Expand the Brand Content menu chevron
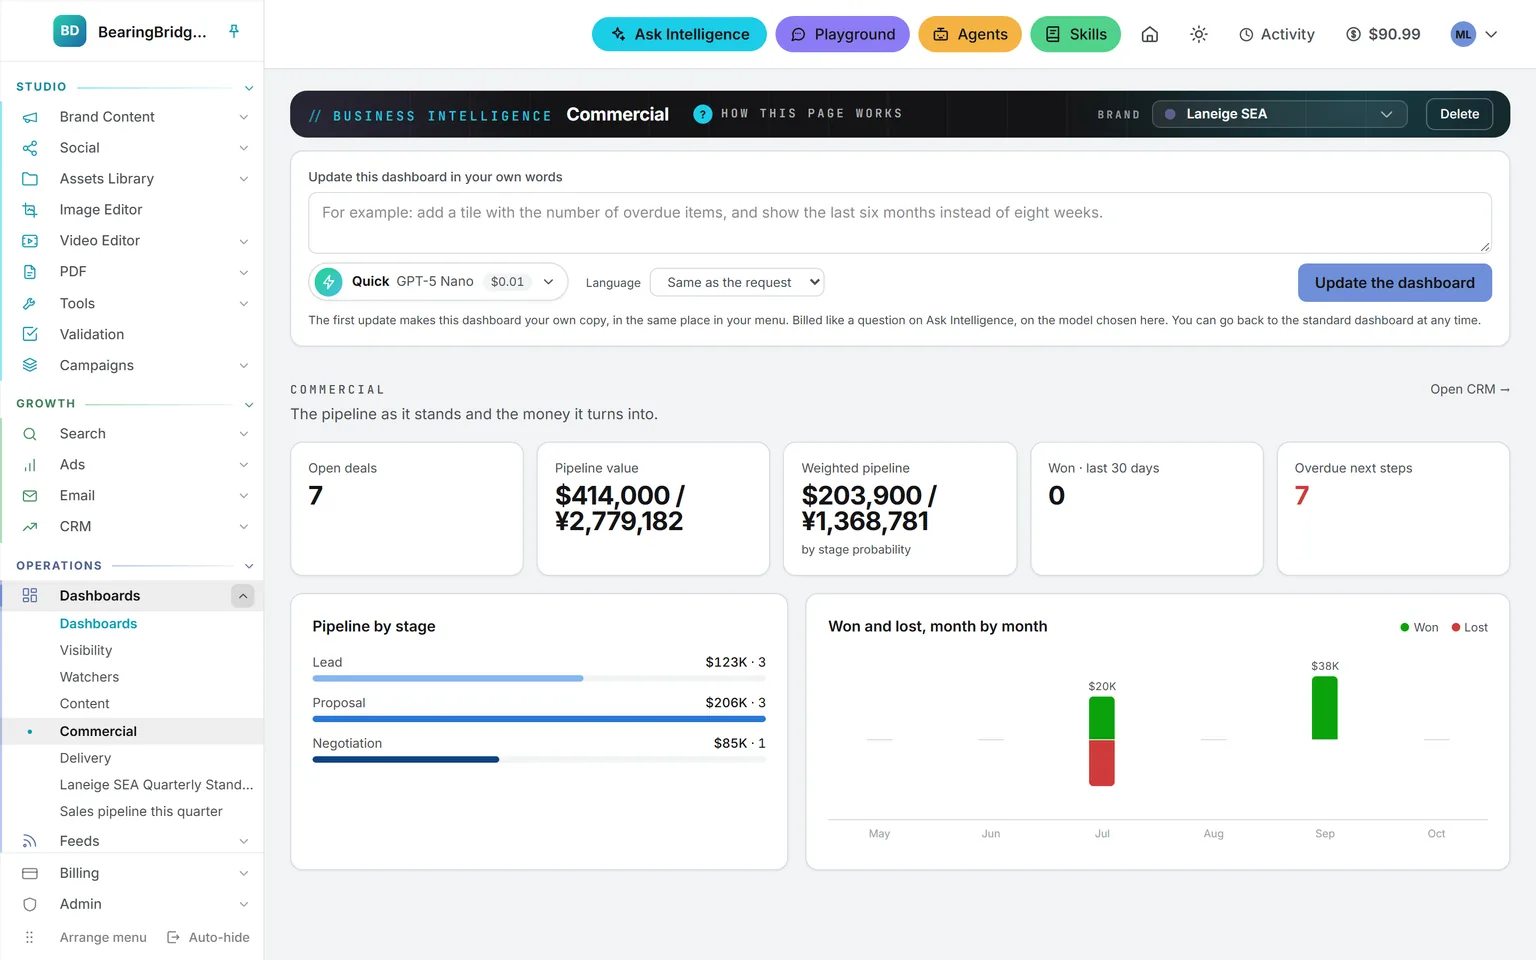 click(x=244, y=117)
